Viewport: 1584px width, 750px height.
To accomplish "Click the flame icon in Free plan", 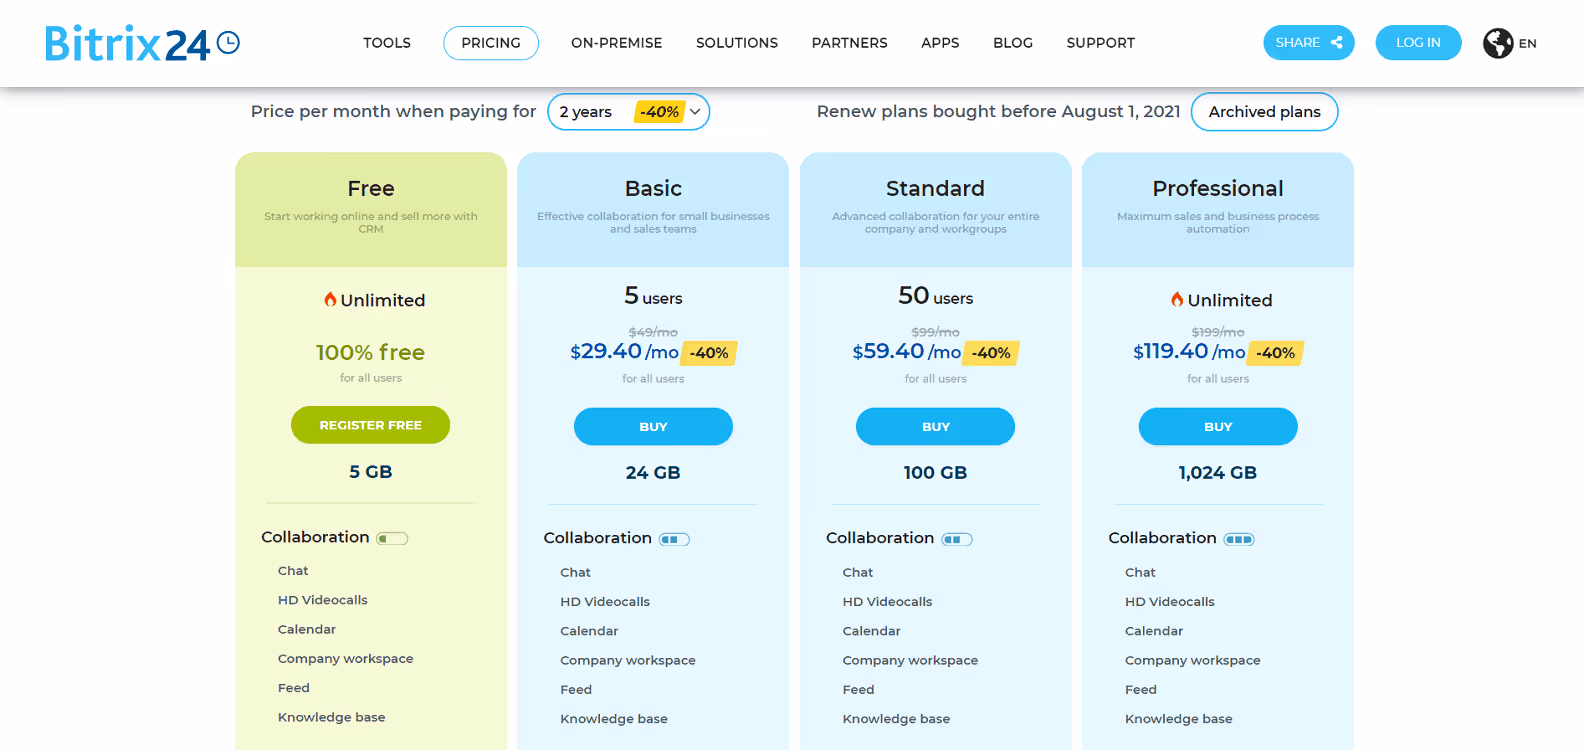I will (x=330, y=299).
